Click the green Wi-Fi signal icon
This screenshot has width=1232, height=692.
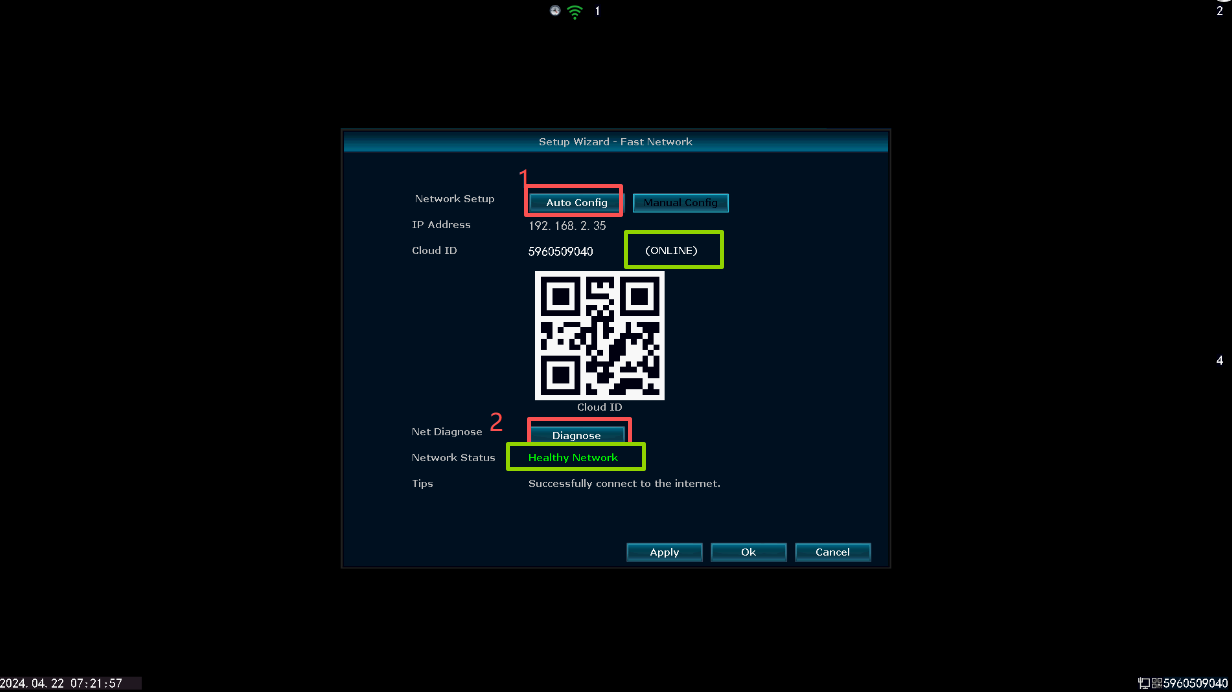tap(575, 12)
